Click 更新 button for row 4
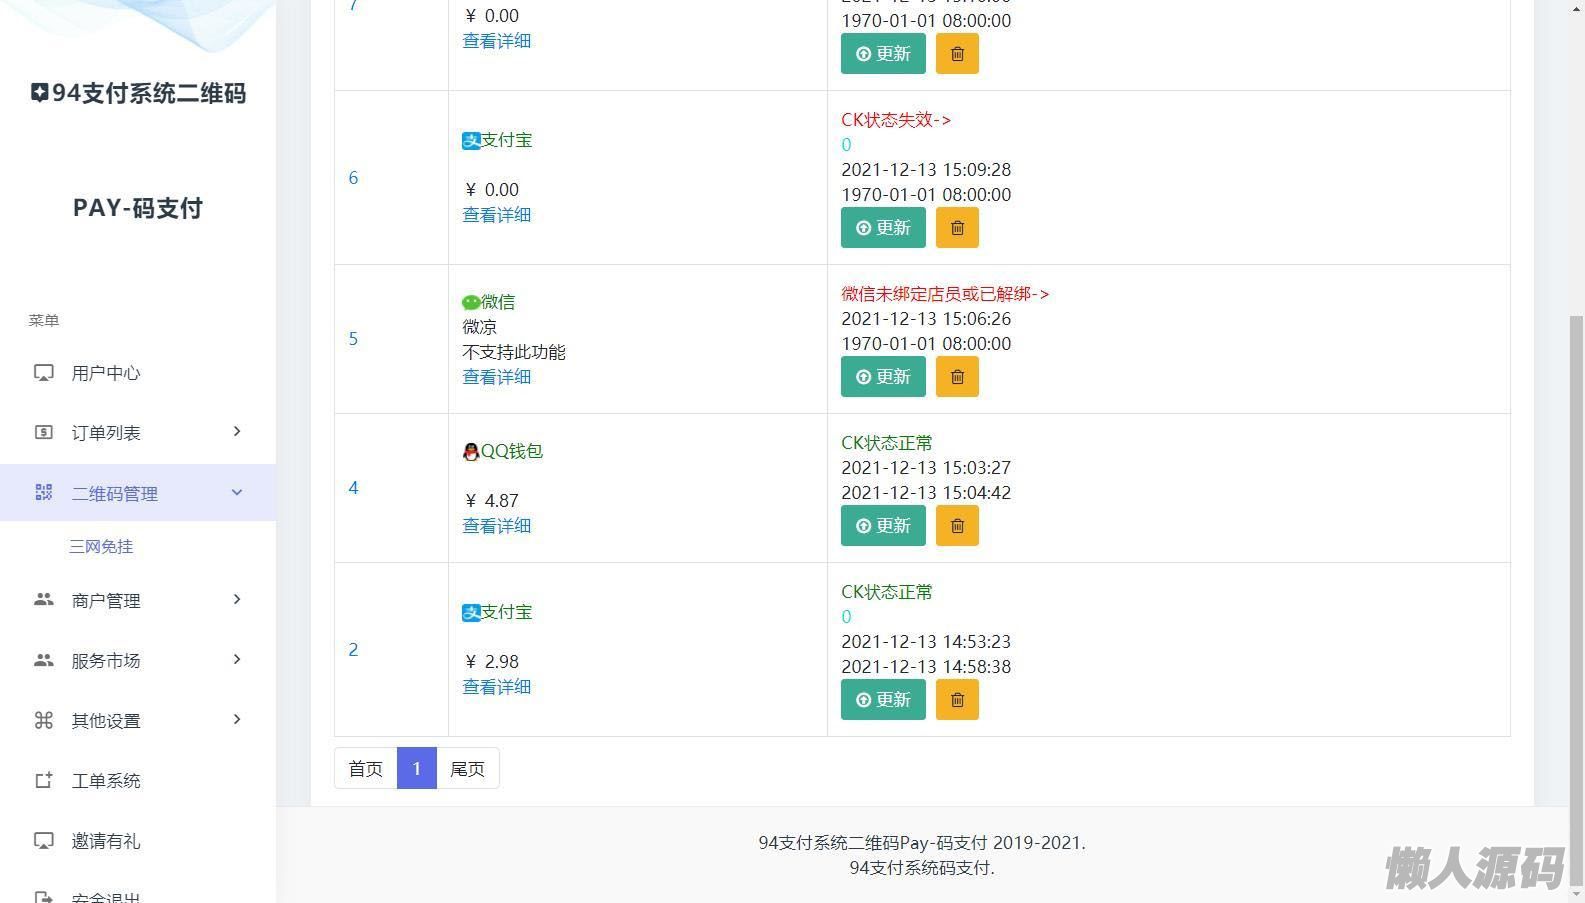 pyautogui.click(x=883, y=526)
